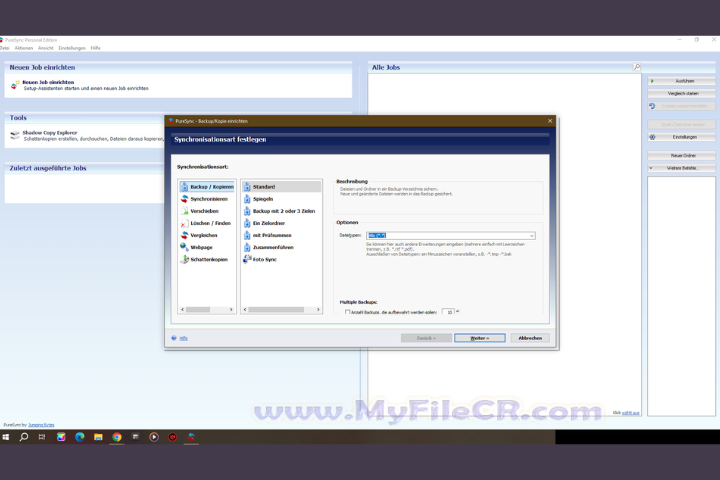Increase the backup count spinner

(457, 311)
